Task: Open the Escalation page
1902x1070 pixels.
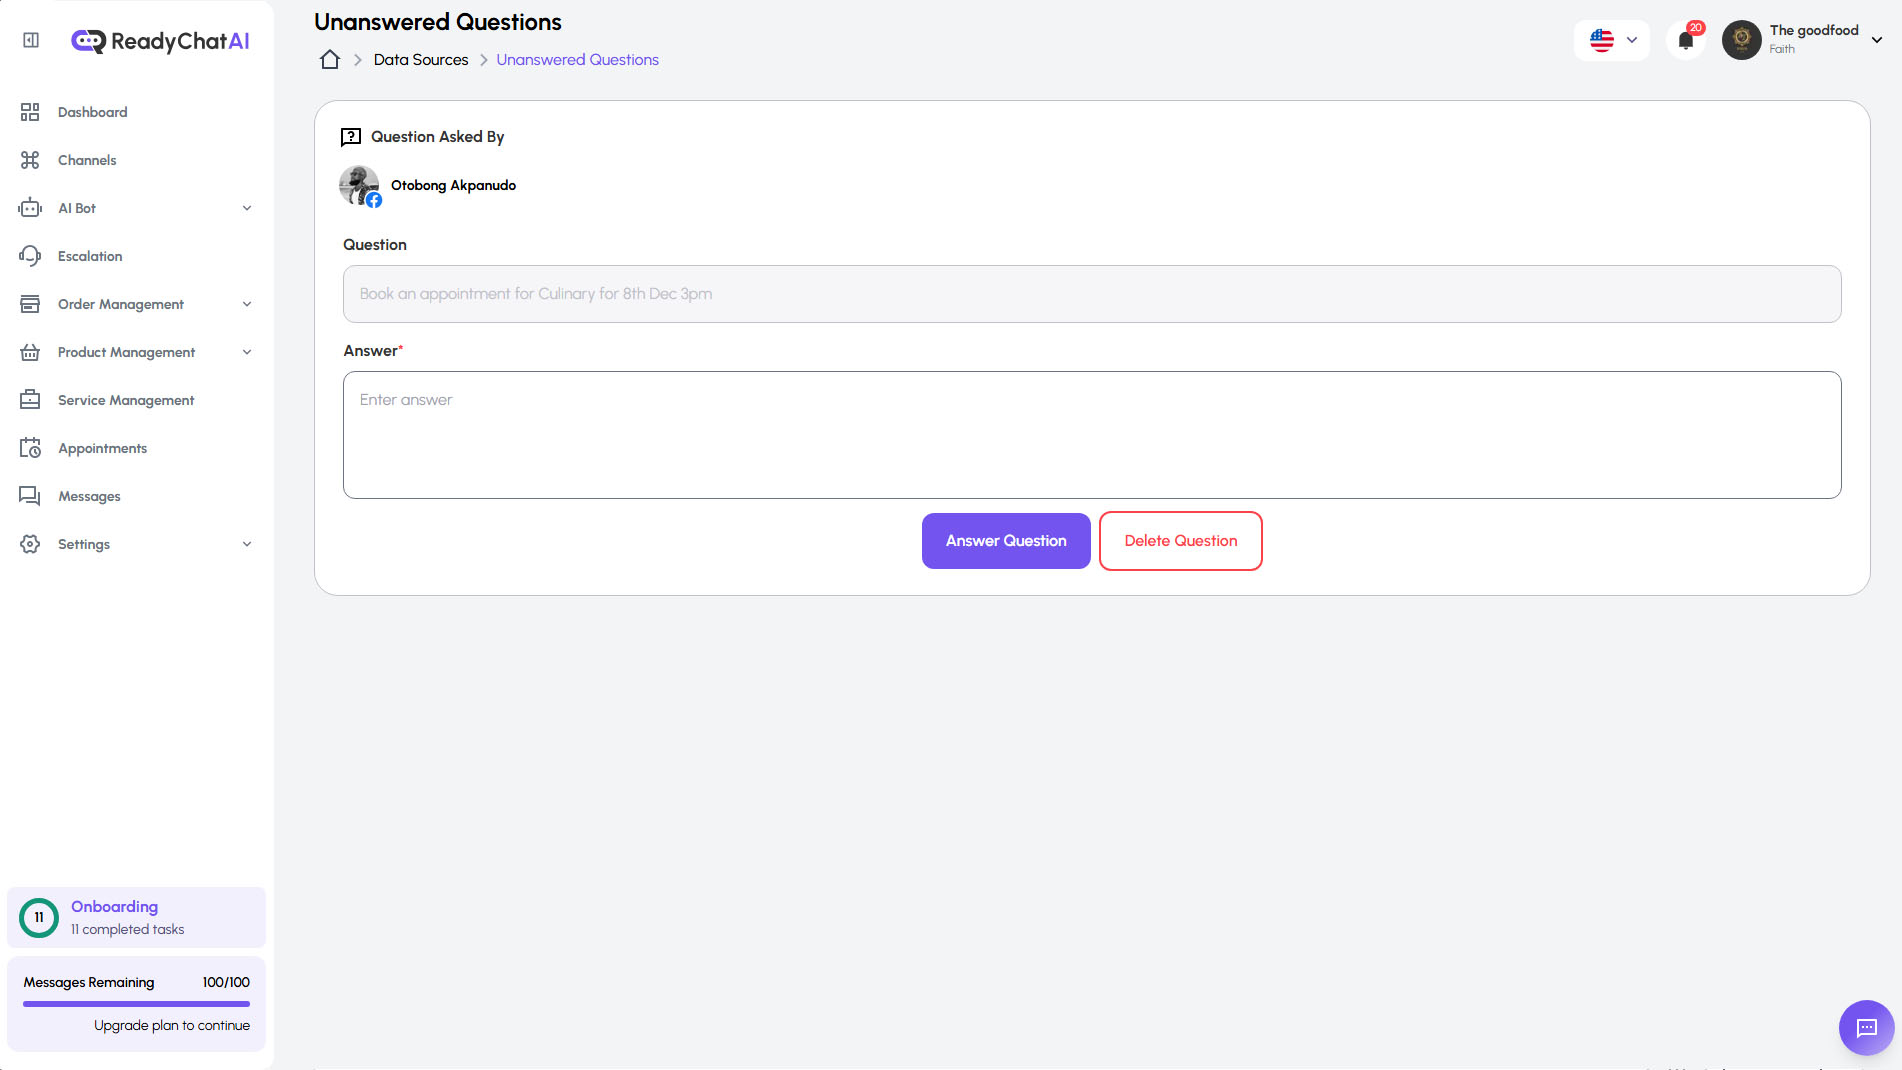Action: (92, 256)
